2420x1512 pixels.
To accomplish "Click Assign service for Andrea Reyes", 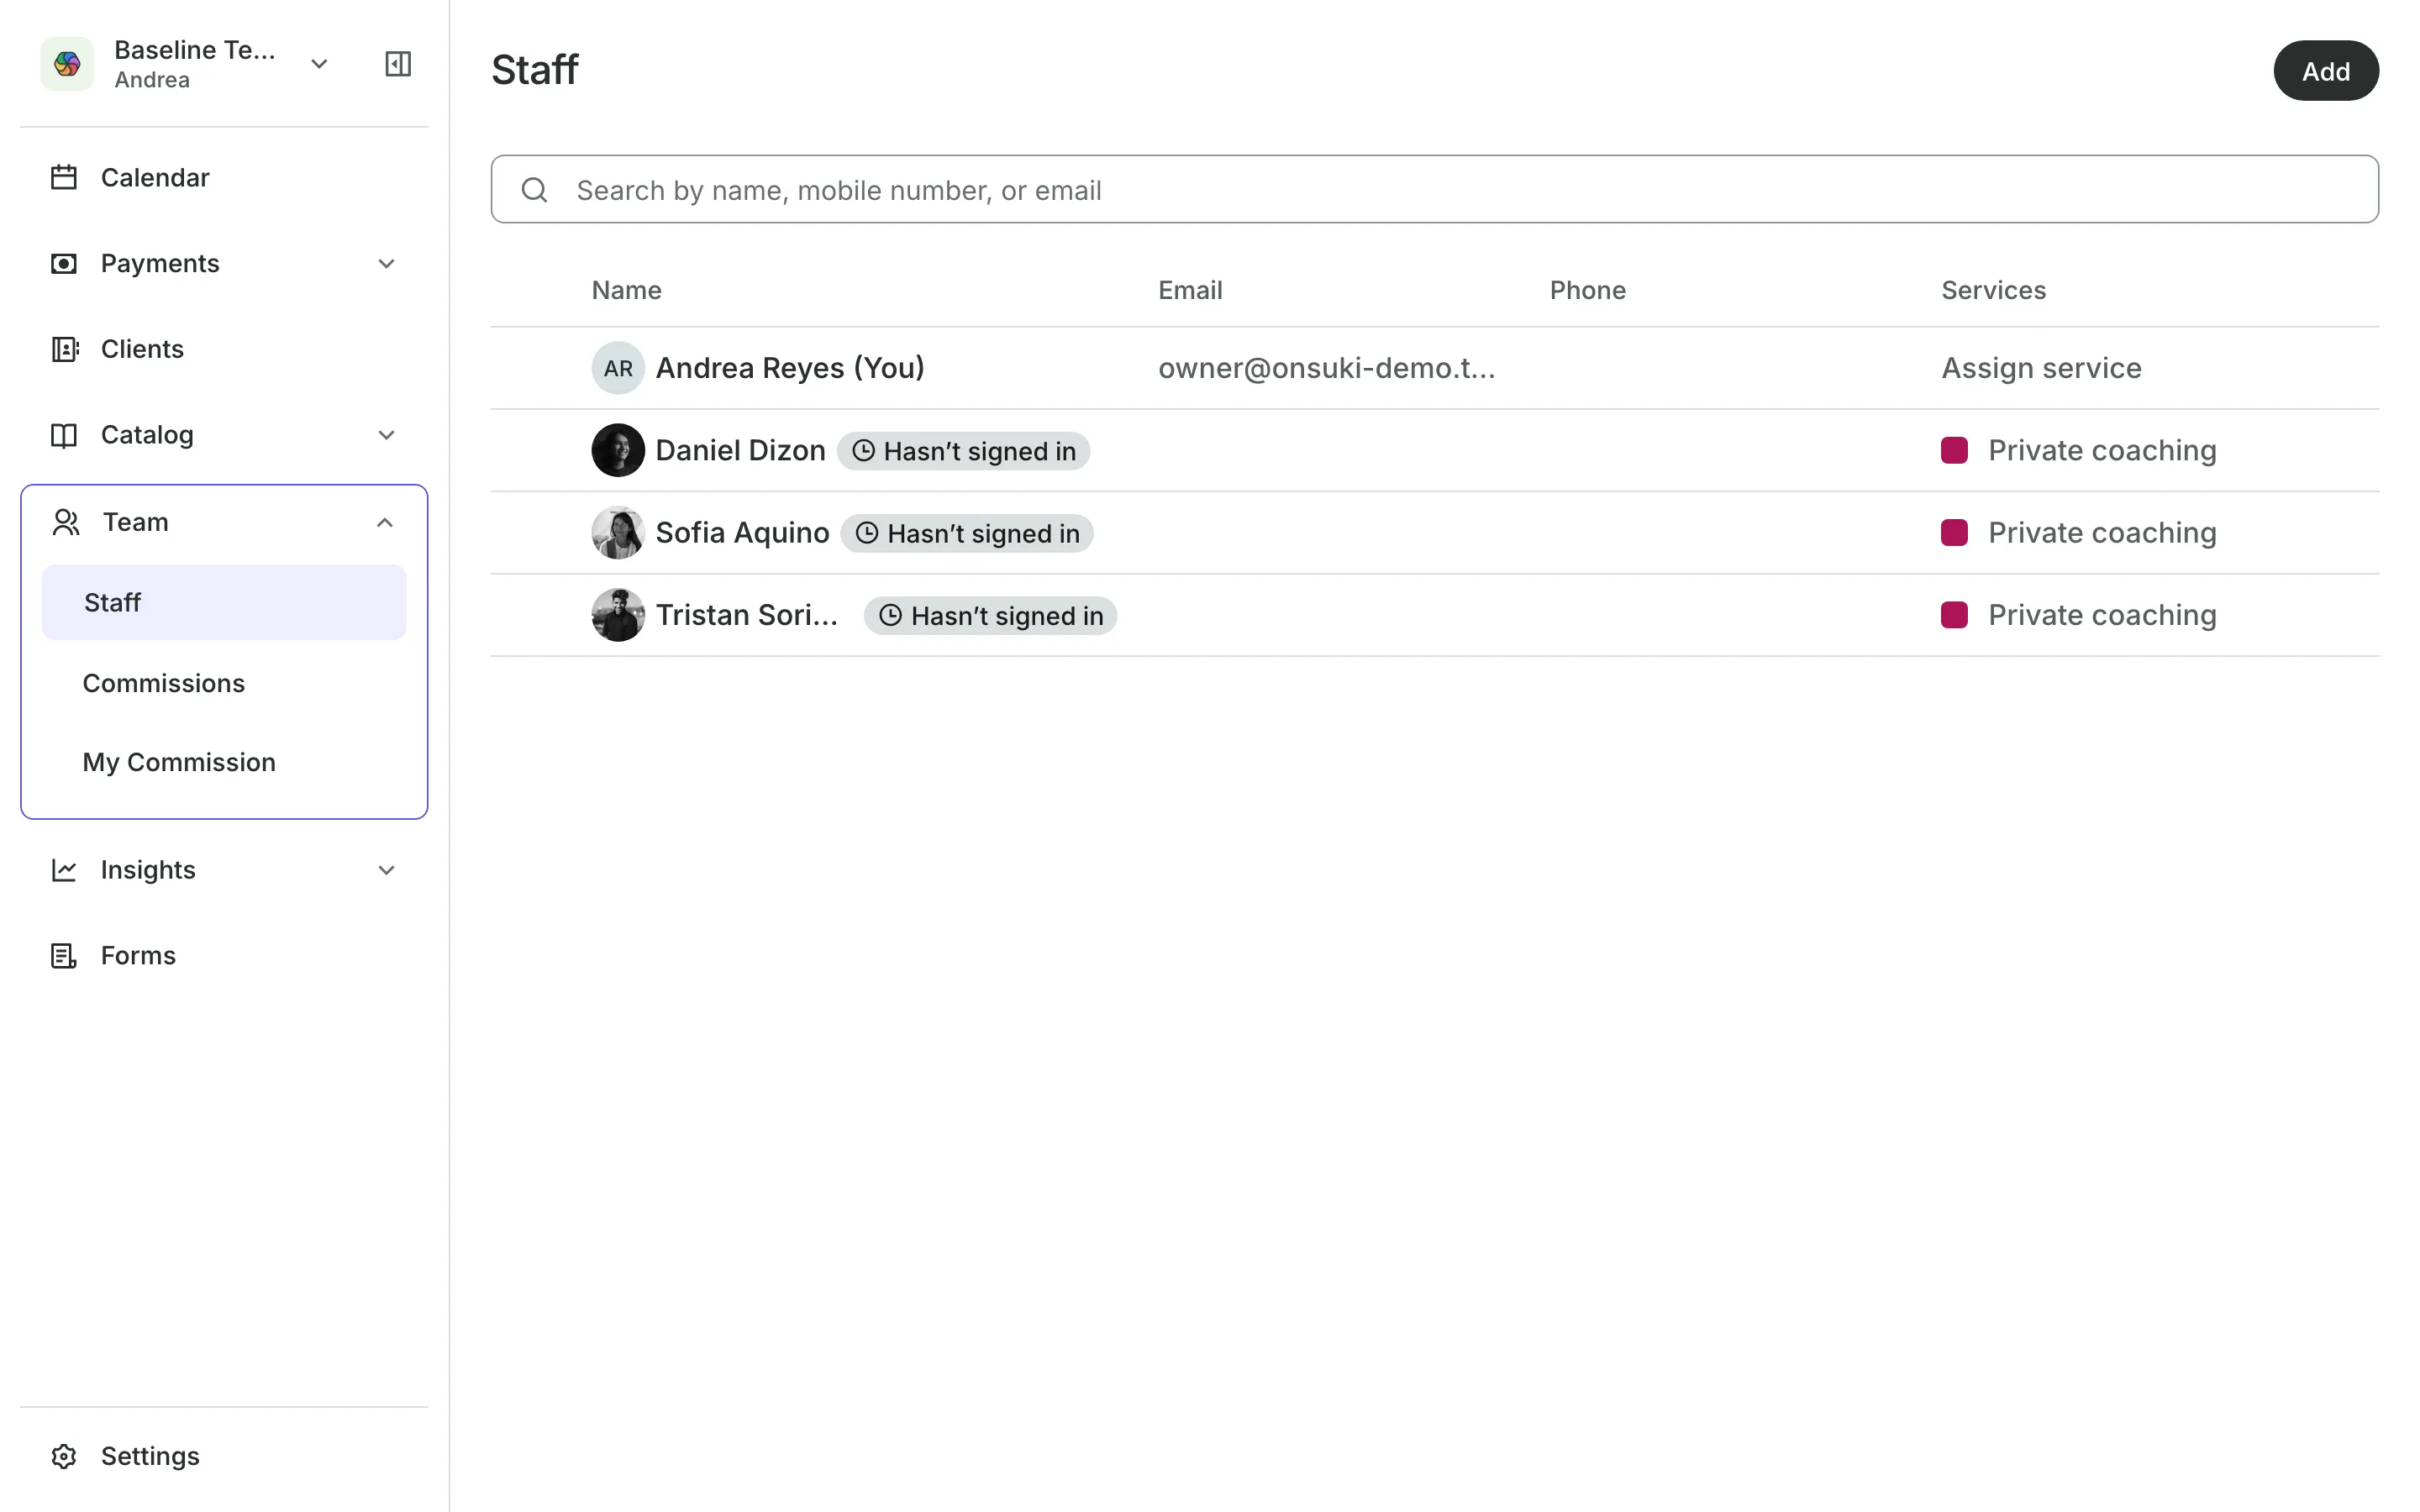I will [2041, 368].
